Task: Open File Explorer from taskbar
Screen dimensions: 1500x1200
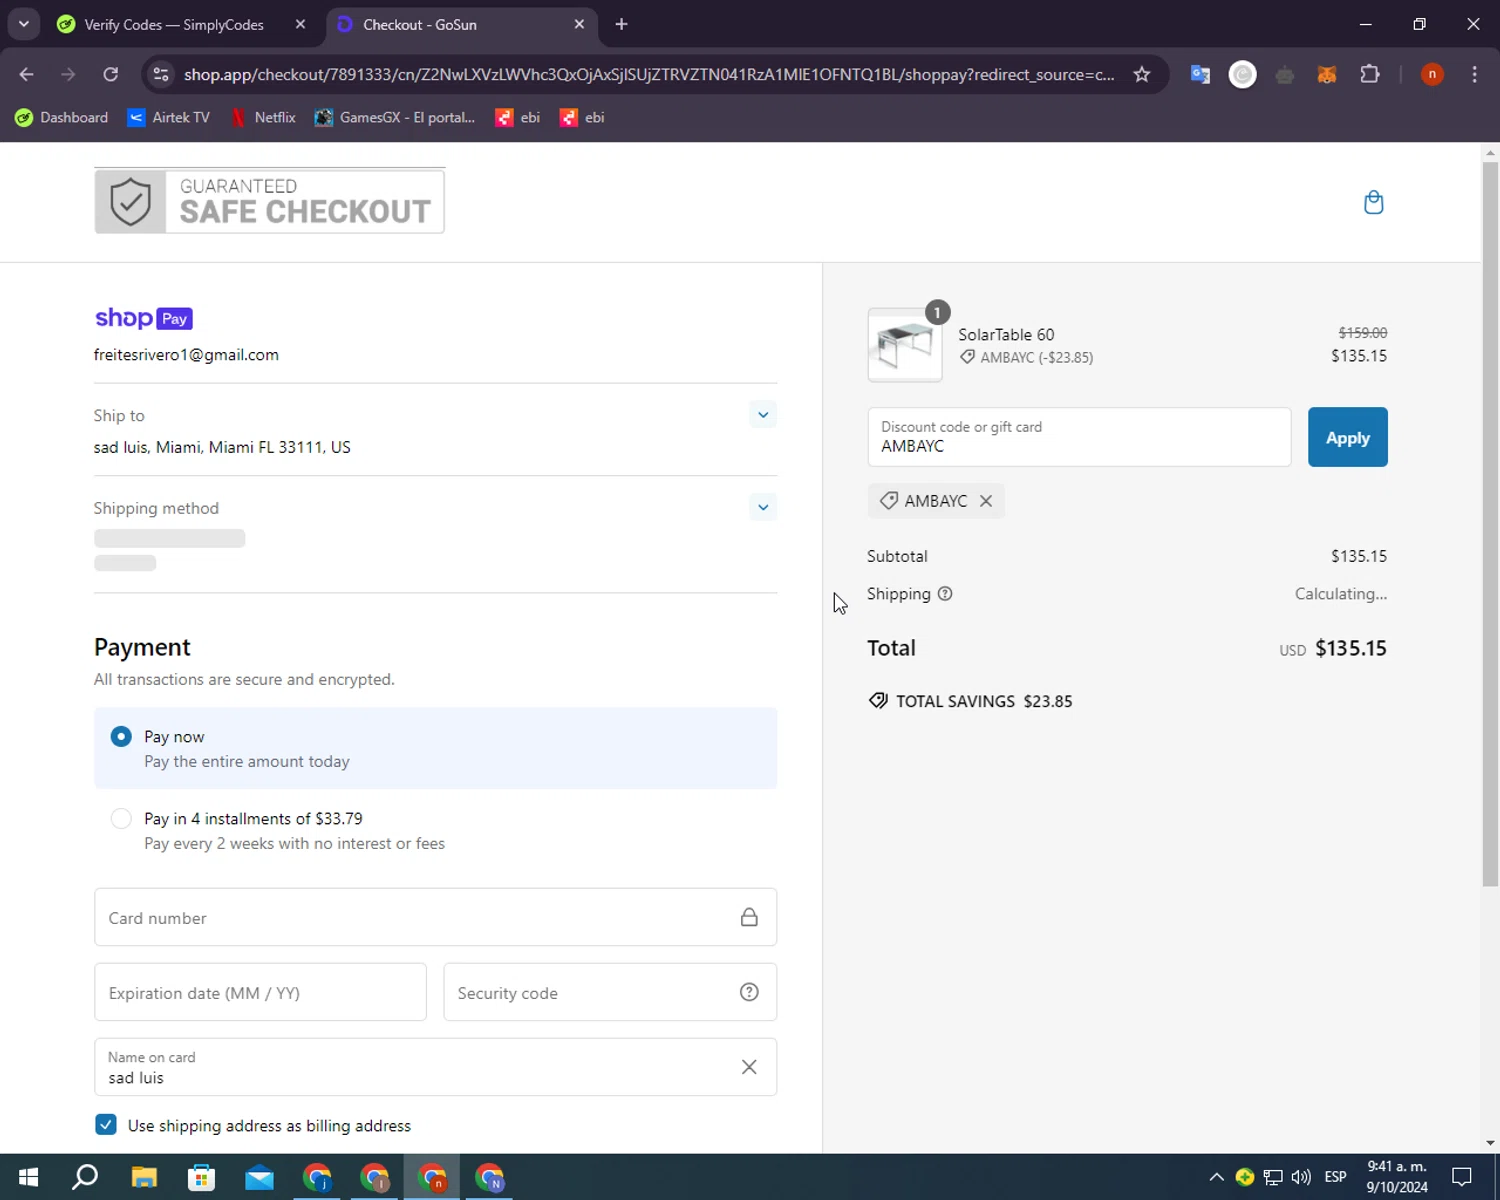Action: click(x=144, y=1177)
